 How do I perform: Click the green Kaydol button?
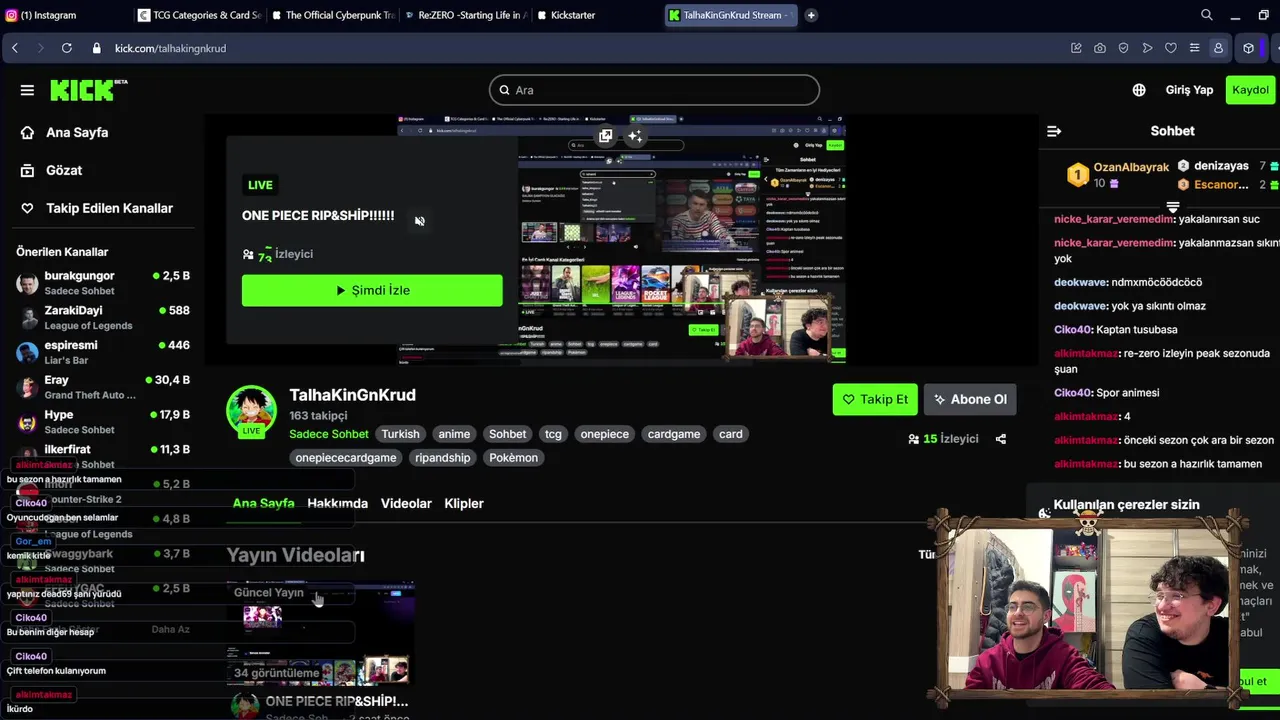1250,90
